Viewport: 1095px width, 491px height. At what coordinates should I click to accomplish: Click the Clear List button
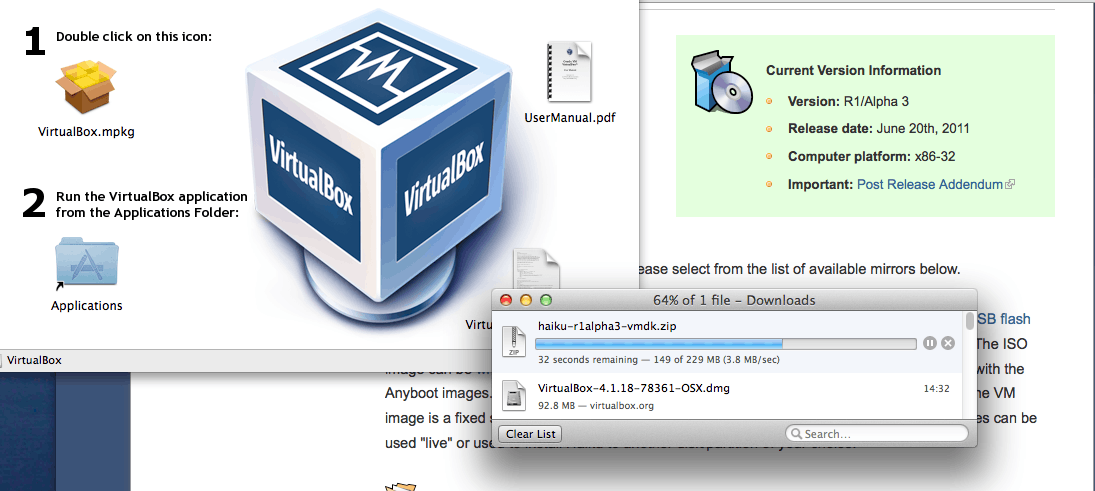point(533,434)
